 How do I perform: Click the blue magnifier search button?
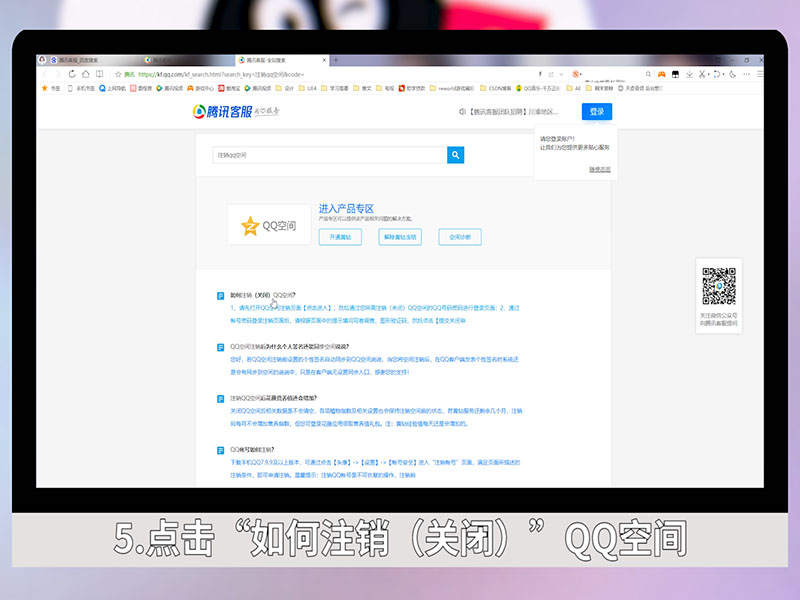455,155
